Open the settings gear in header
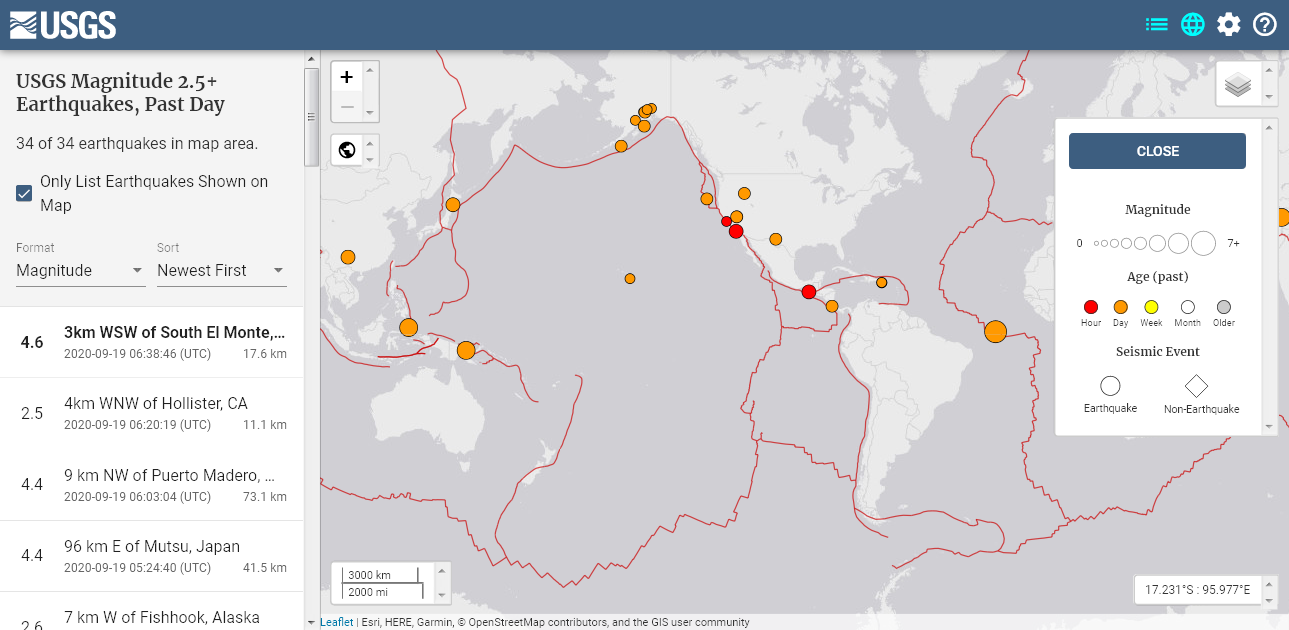 1229,24
